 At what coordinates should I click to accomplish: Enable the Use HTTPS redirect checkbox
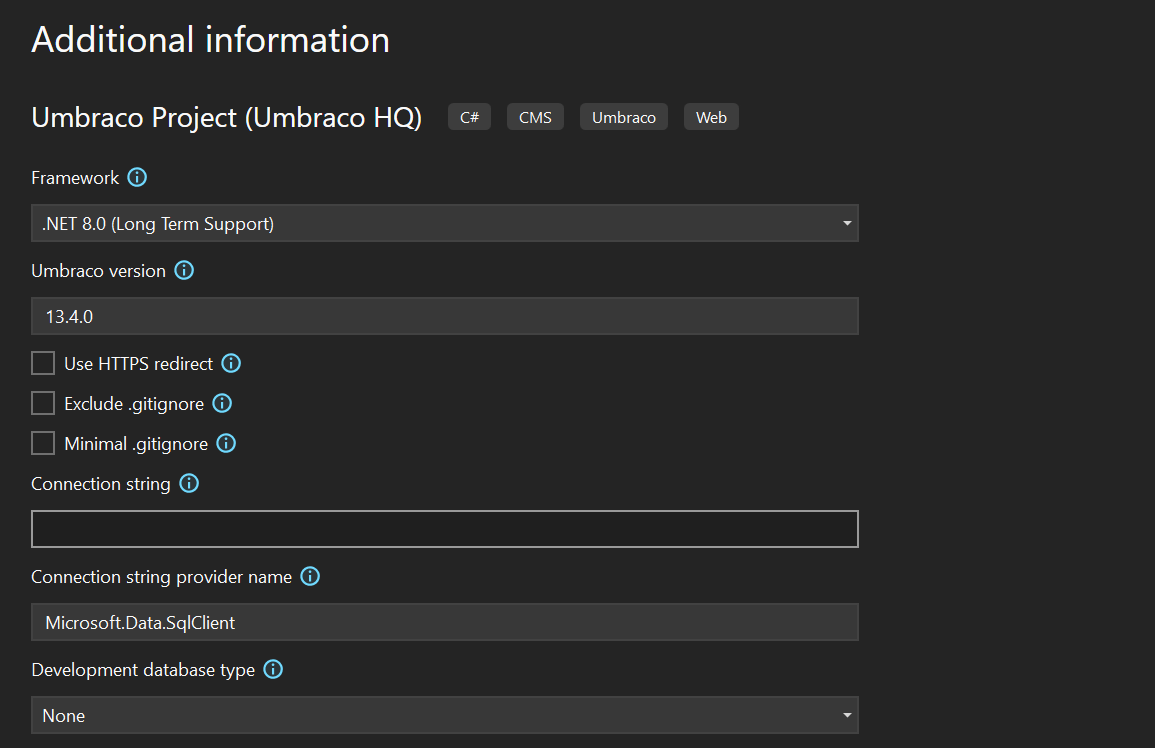pos(43,363)
